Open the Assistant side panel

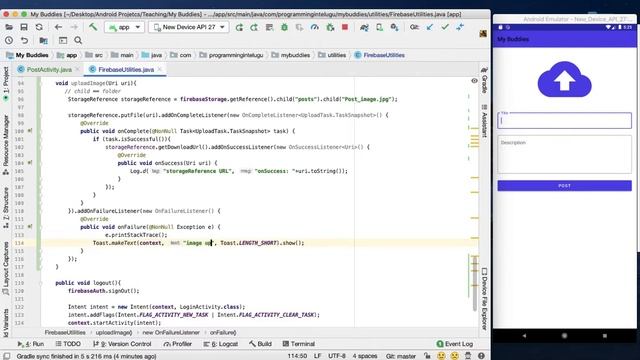pyautogui.click(x=484, y=121)
